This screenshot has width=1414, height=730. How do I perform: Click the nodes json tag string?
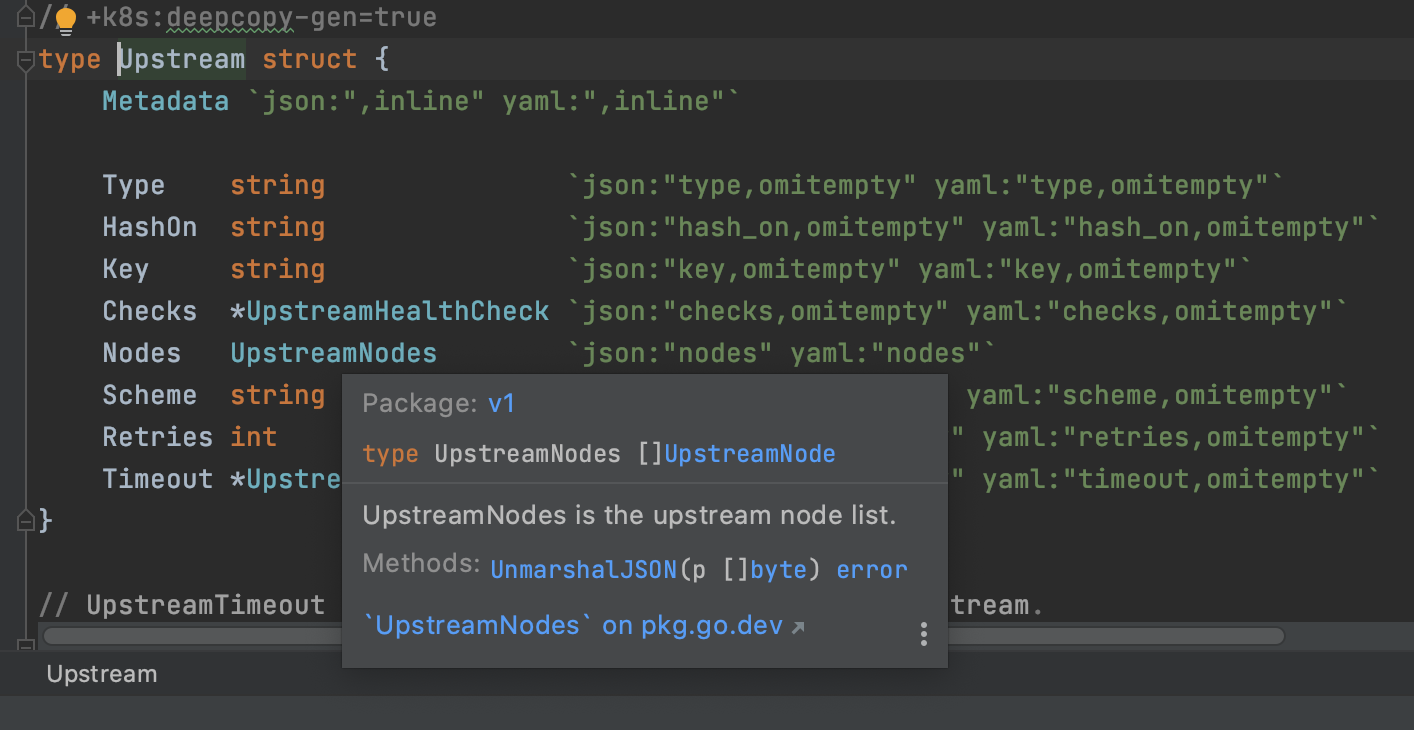[x=670, y=354]
